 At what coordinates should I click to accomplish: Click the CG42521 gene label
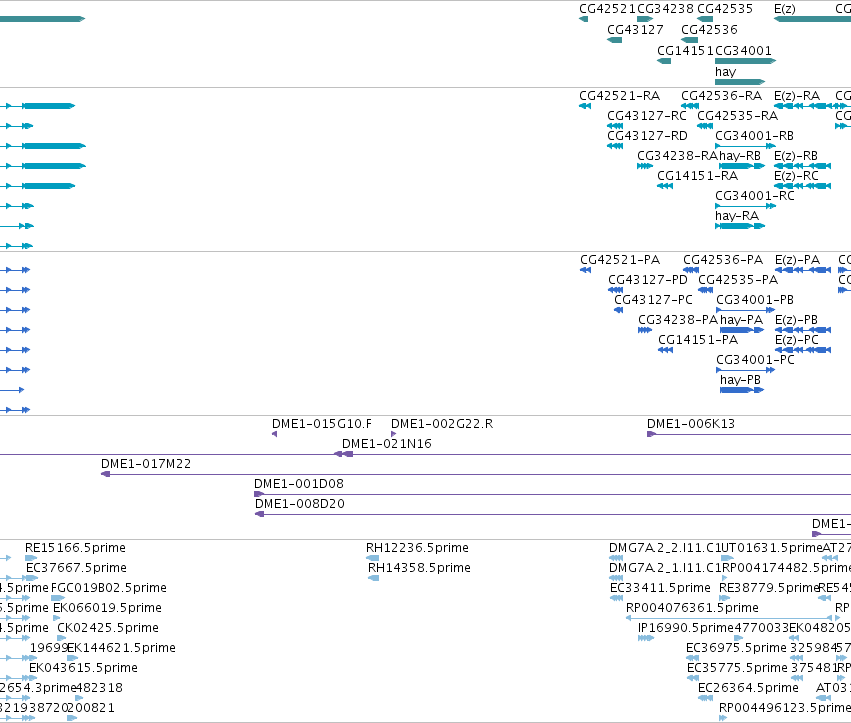(x=607, y=9)
